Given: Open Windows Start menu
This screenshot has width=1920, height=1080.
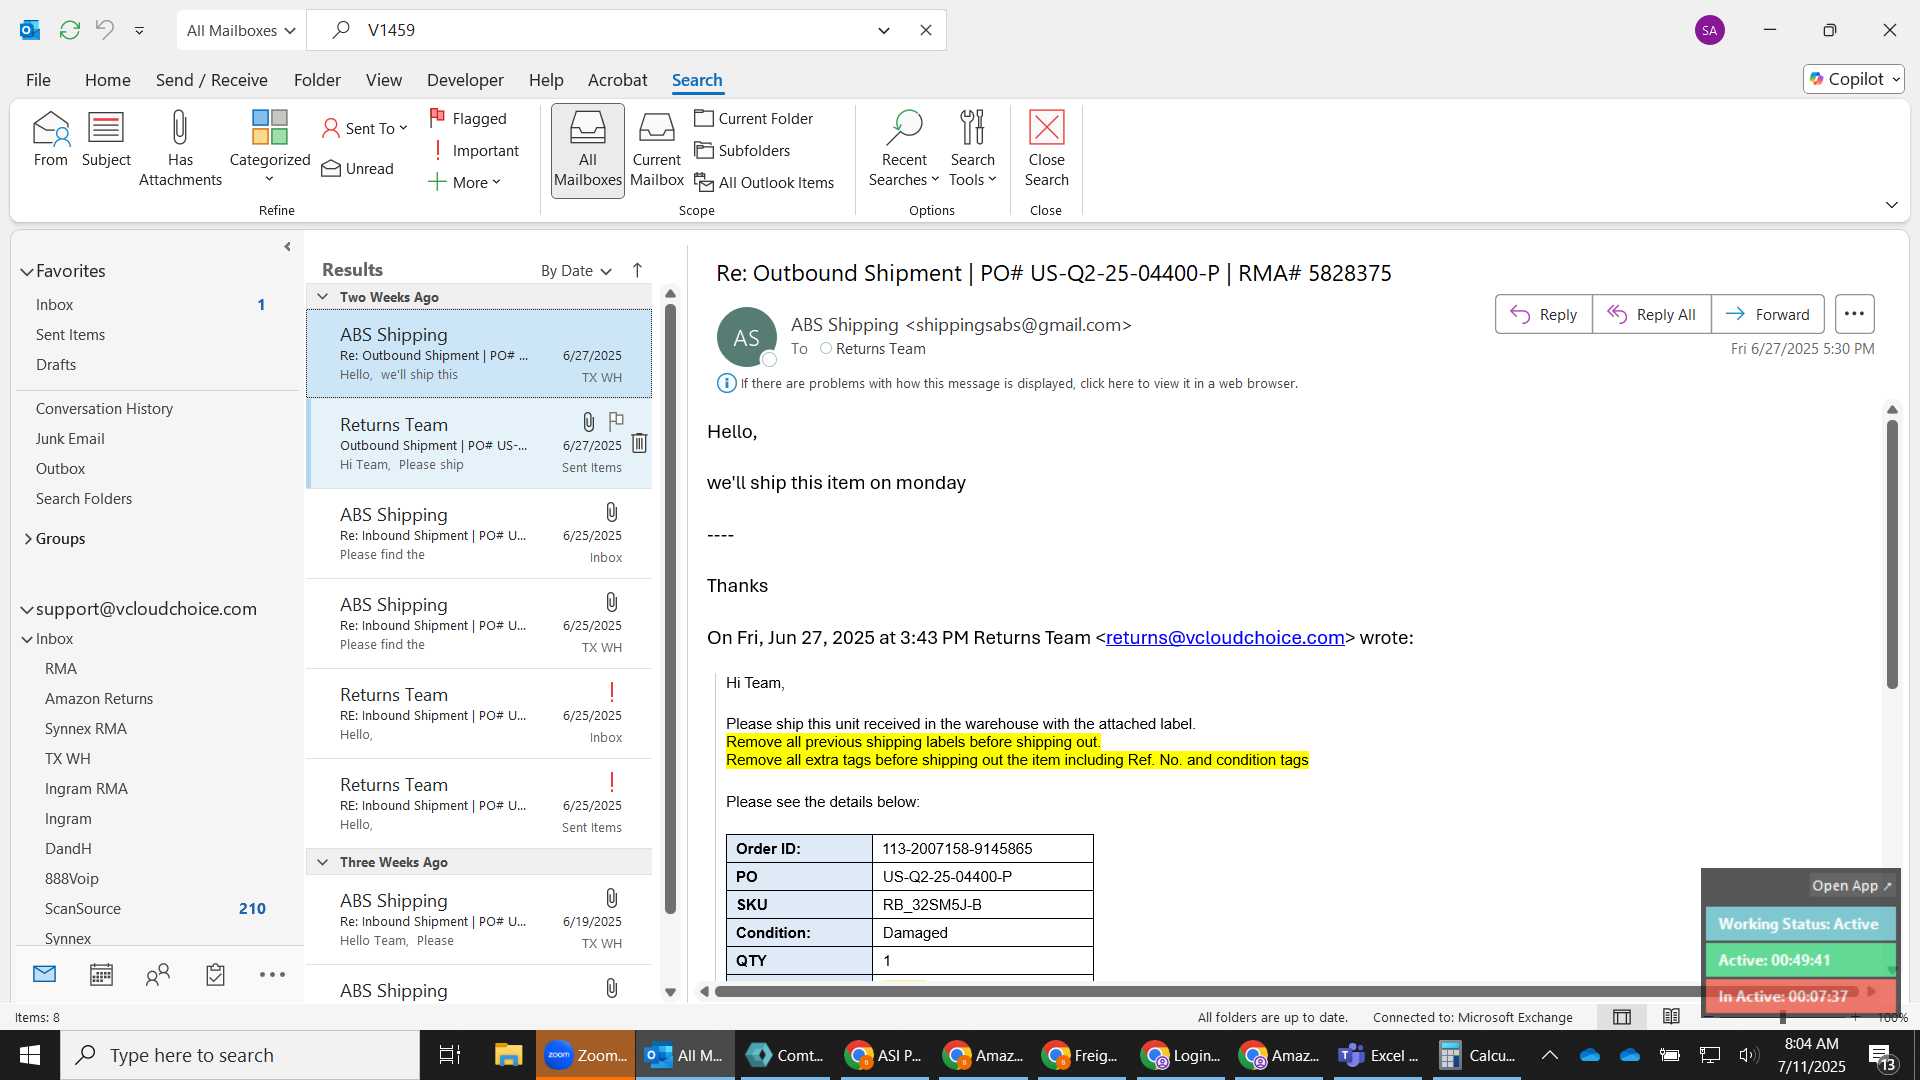Looking at the screenshot, I should 30,1055.
